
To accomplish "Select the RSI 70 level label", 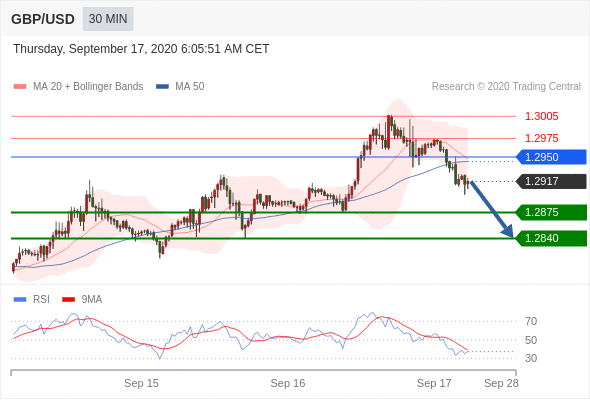I will tap(531, 321).
